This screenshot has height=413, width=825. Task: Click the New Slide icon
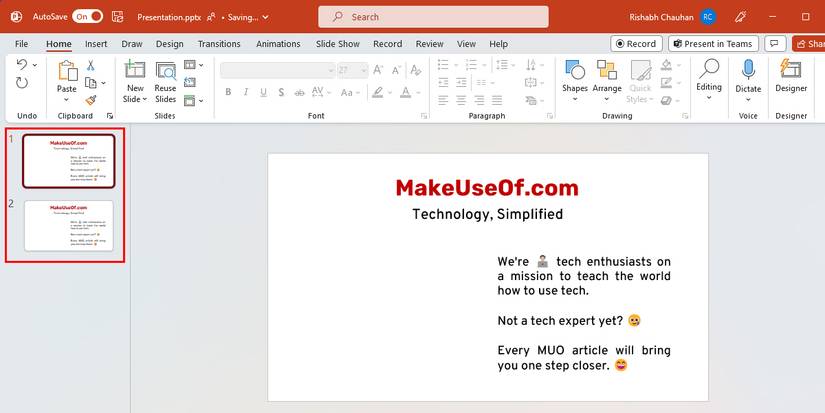click(135, 70)
